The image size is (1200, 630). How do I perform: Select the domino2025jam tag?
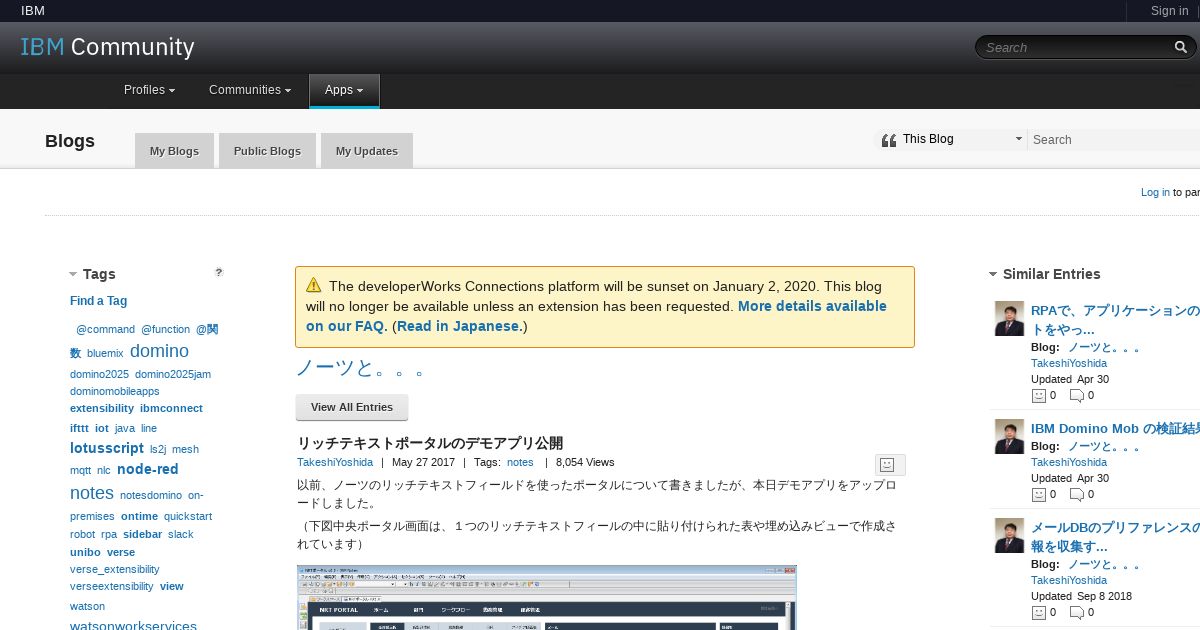(173, 374)
